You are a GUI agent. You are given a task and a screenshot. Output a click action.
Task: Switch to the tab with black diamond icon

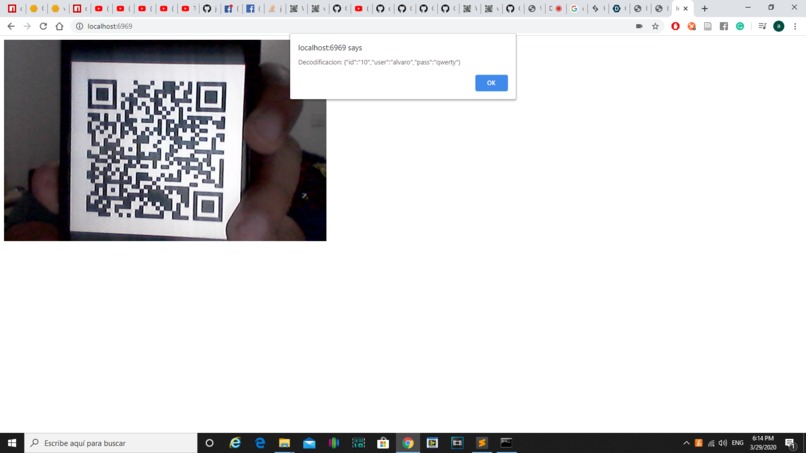pyautogui.click(x=598, y=8)
